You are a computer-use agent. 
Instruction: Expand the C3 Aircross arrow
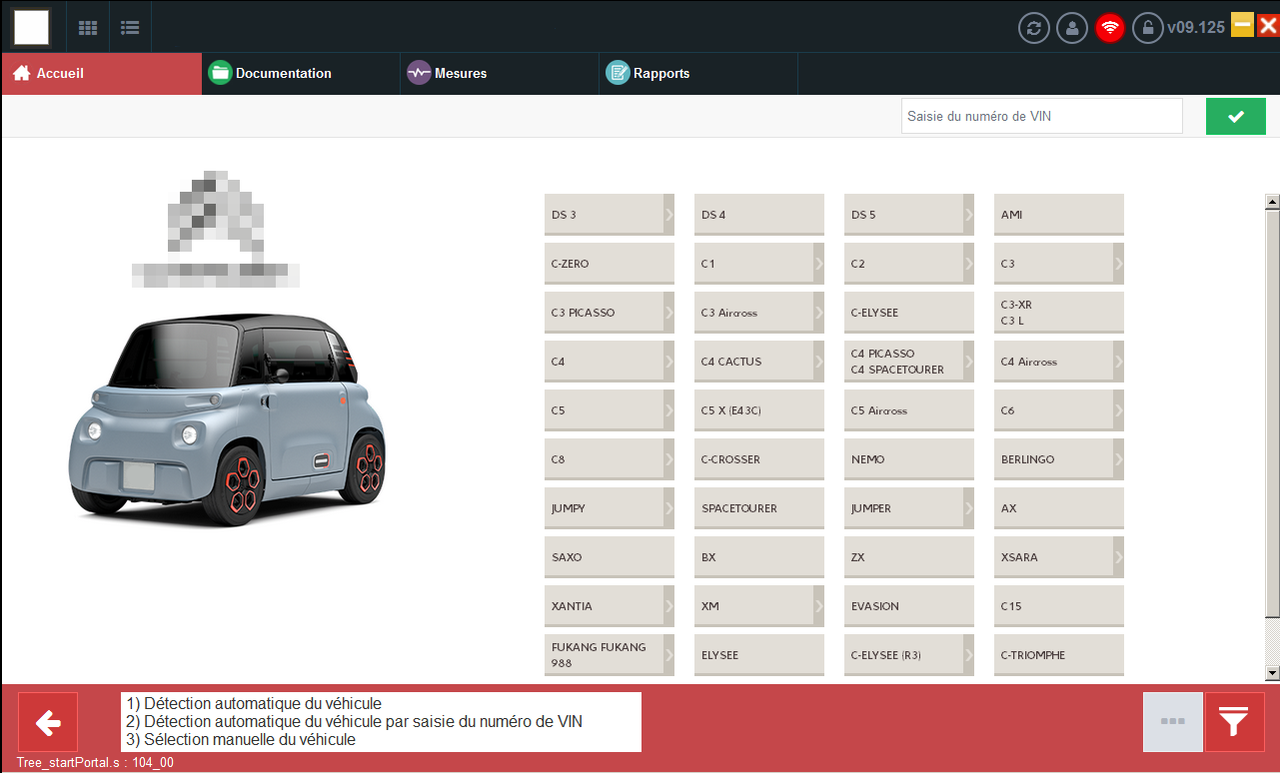pos(819,313)
